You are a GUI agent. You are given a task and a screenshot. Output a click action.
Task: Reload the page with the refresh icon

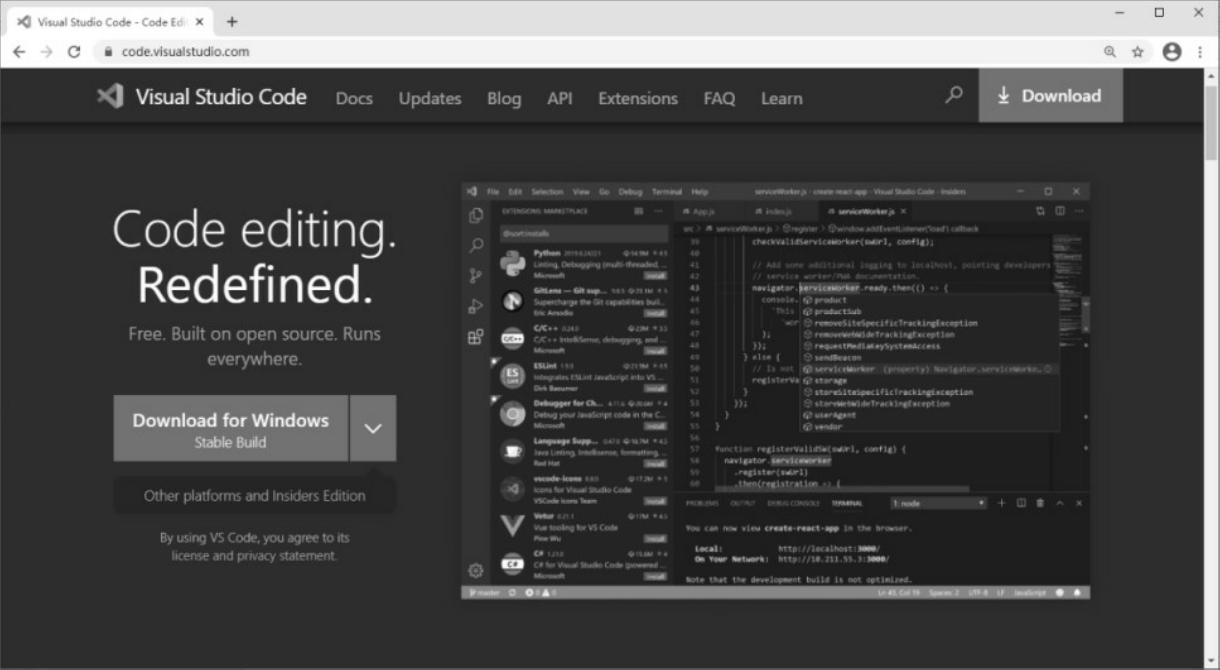[74, 52]
